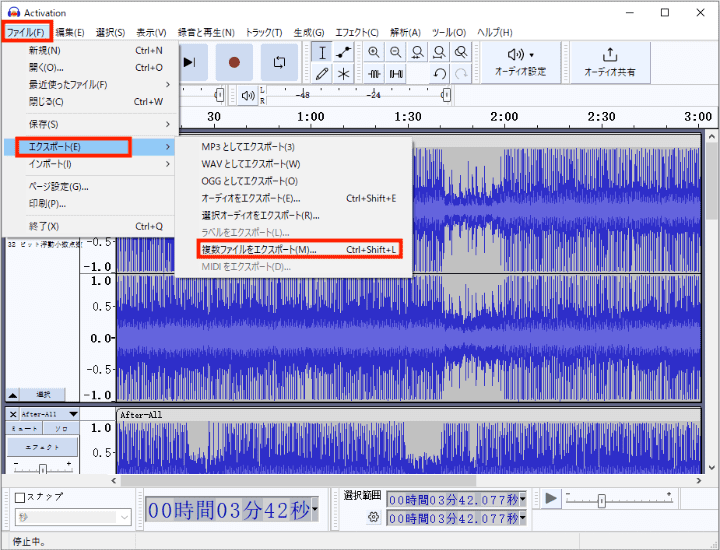Open the 生成(G) menu
720x550 pixels.
click(x=309, y=33)
